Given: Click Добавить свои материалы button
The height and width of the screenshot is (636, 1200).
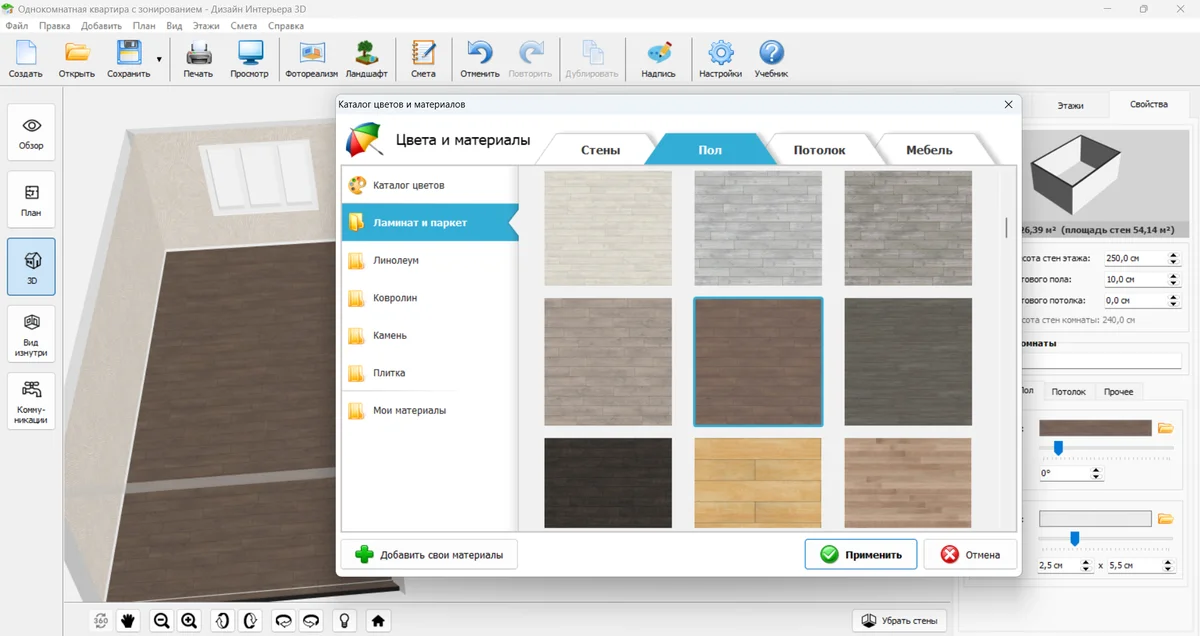Looking at the screenshot, I should 429,554.
